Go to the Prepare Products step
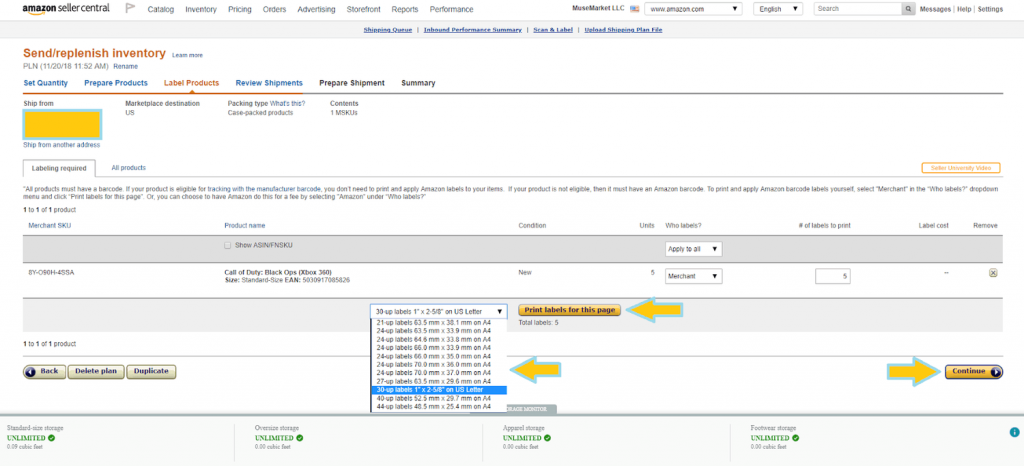This screenshot has width=1024, height=466. click(x=116, y=83)
